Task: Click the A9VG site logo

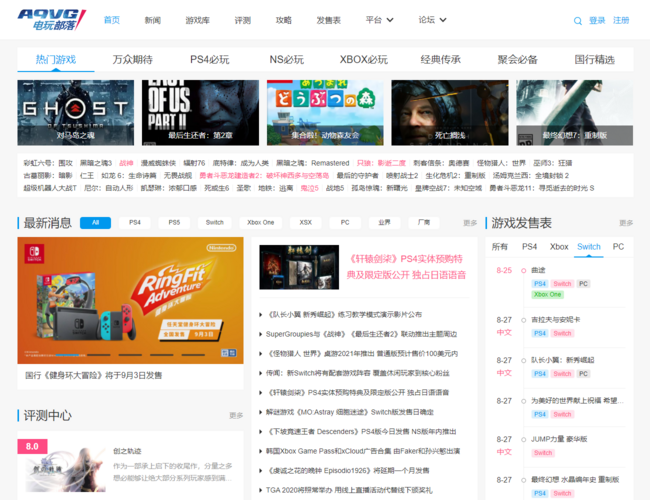Action: 51,19
